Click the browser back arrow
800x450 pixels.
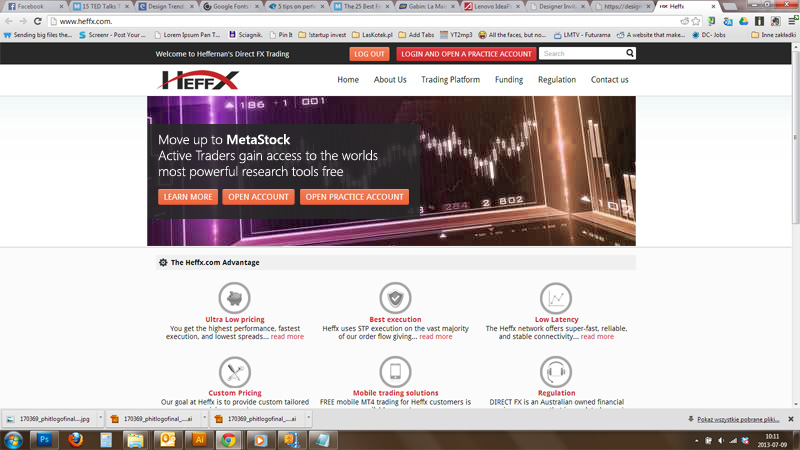point(9,21)
